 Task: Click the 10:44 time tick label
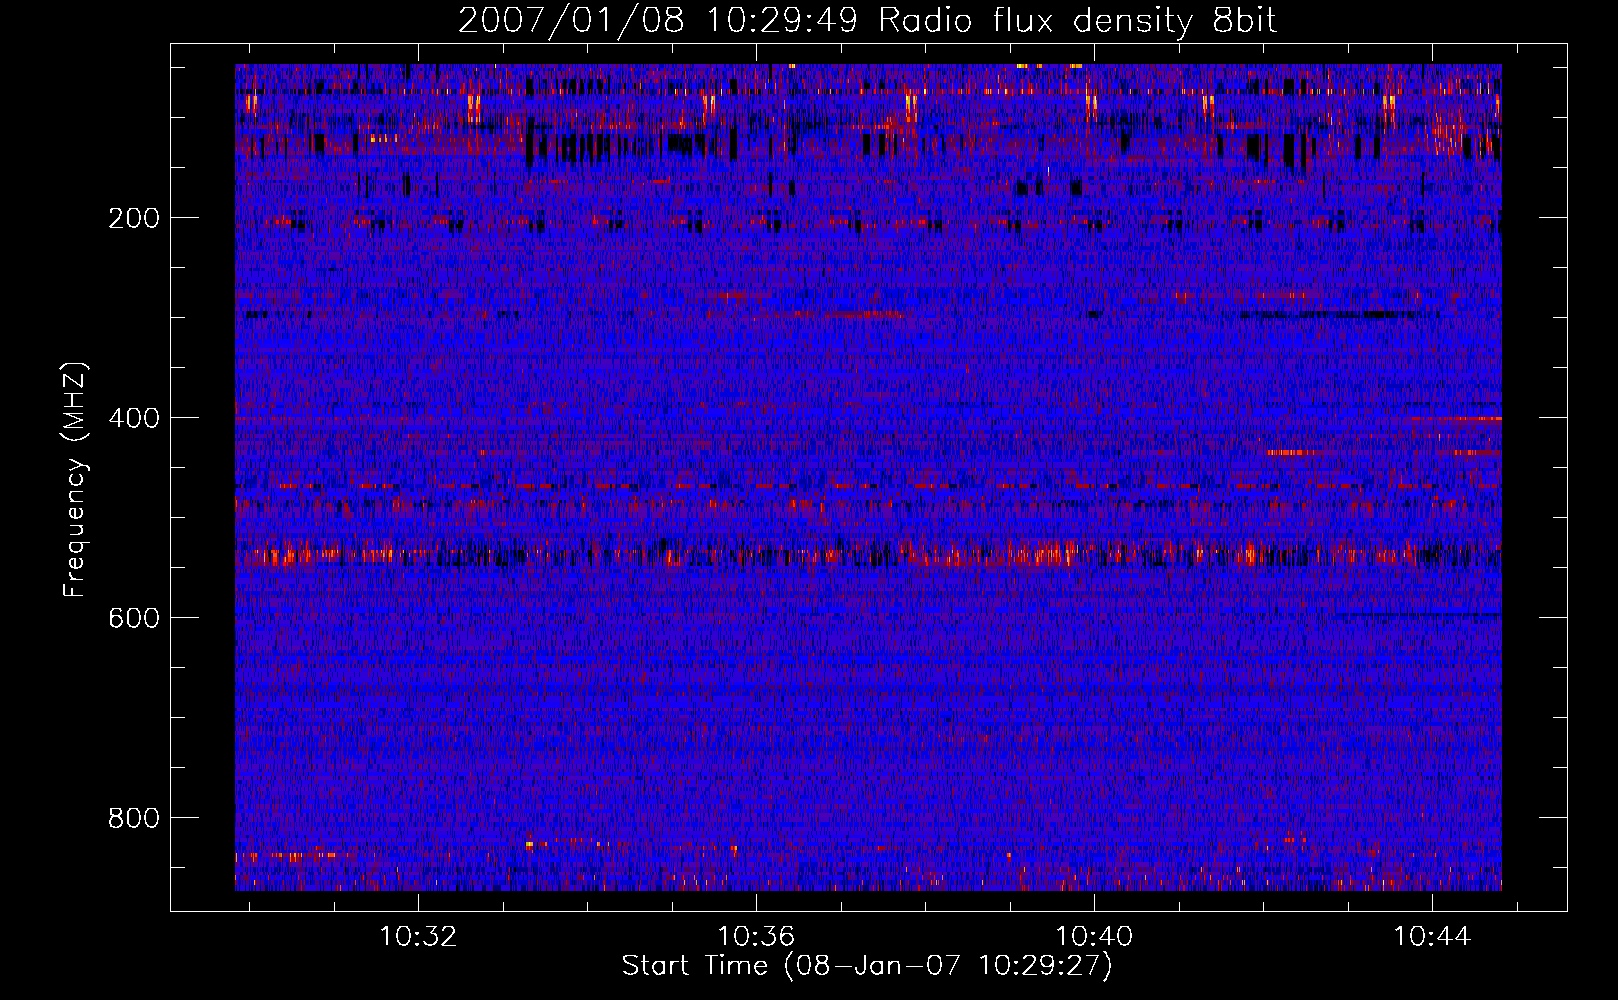click(1432, 936)
